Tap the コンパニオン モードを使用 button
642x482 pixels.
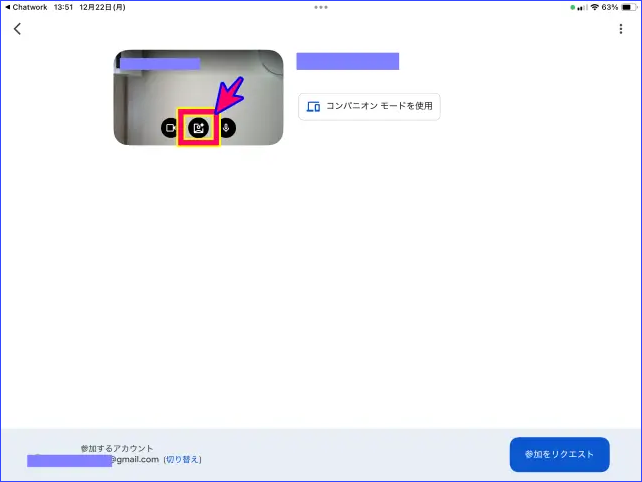[x=369, y=106]
